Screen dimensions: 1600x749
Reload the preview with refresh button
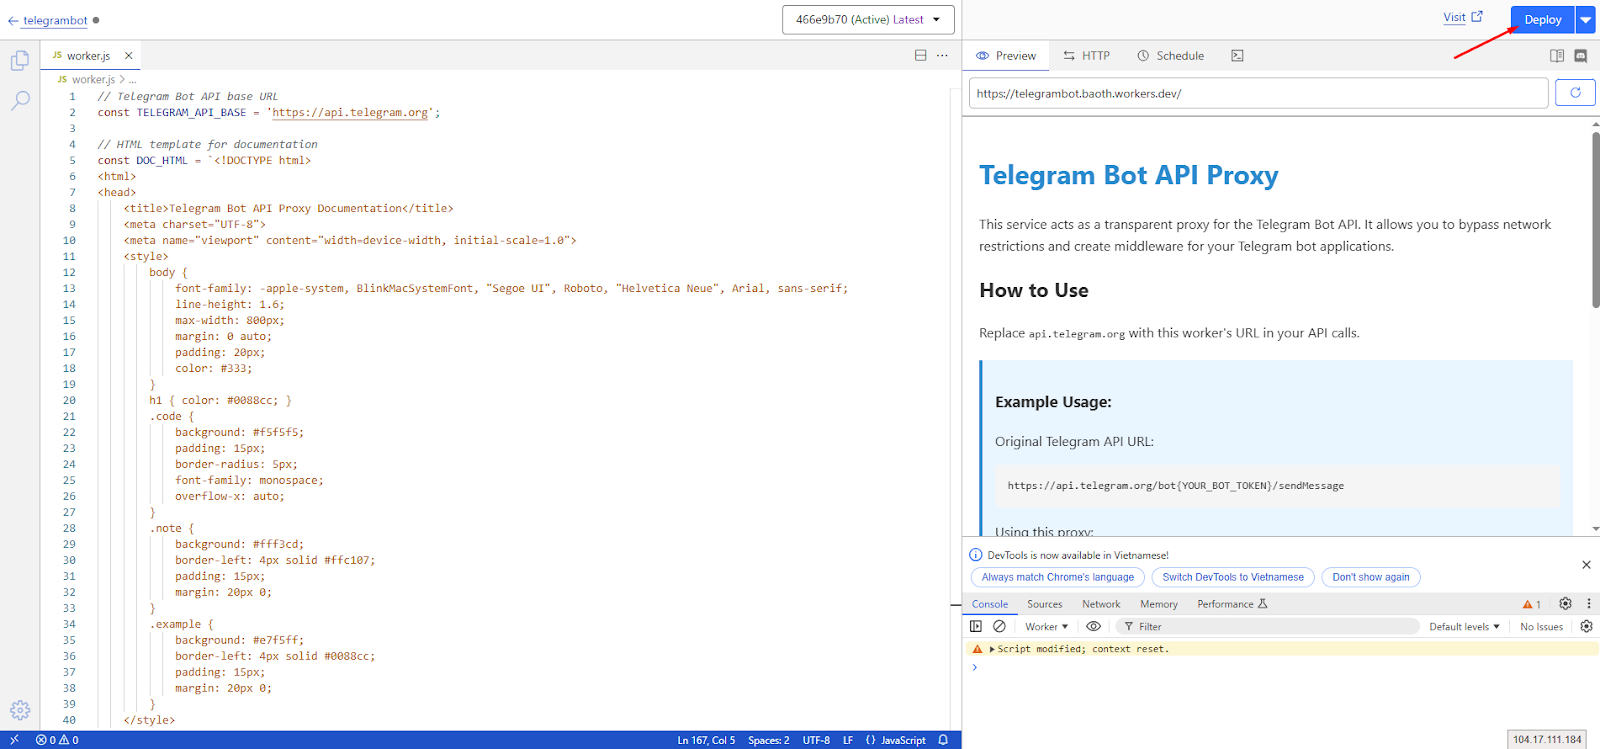coord(1575,93)
